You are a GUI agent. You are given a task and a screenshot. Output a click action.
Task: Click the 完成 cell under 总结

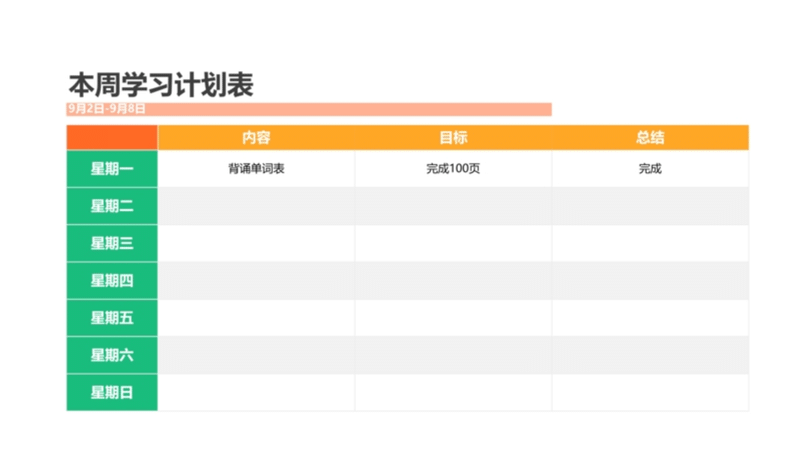[650, 169]
